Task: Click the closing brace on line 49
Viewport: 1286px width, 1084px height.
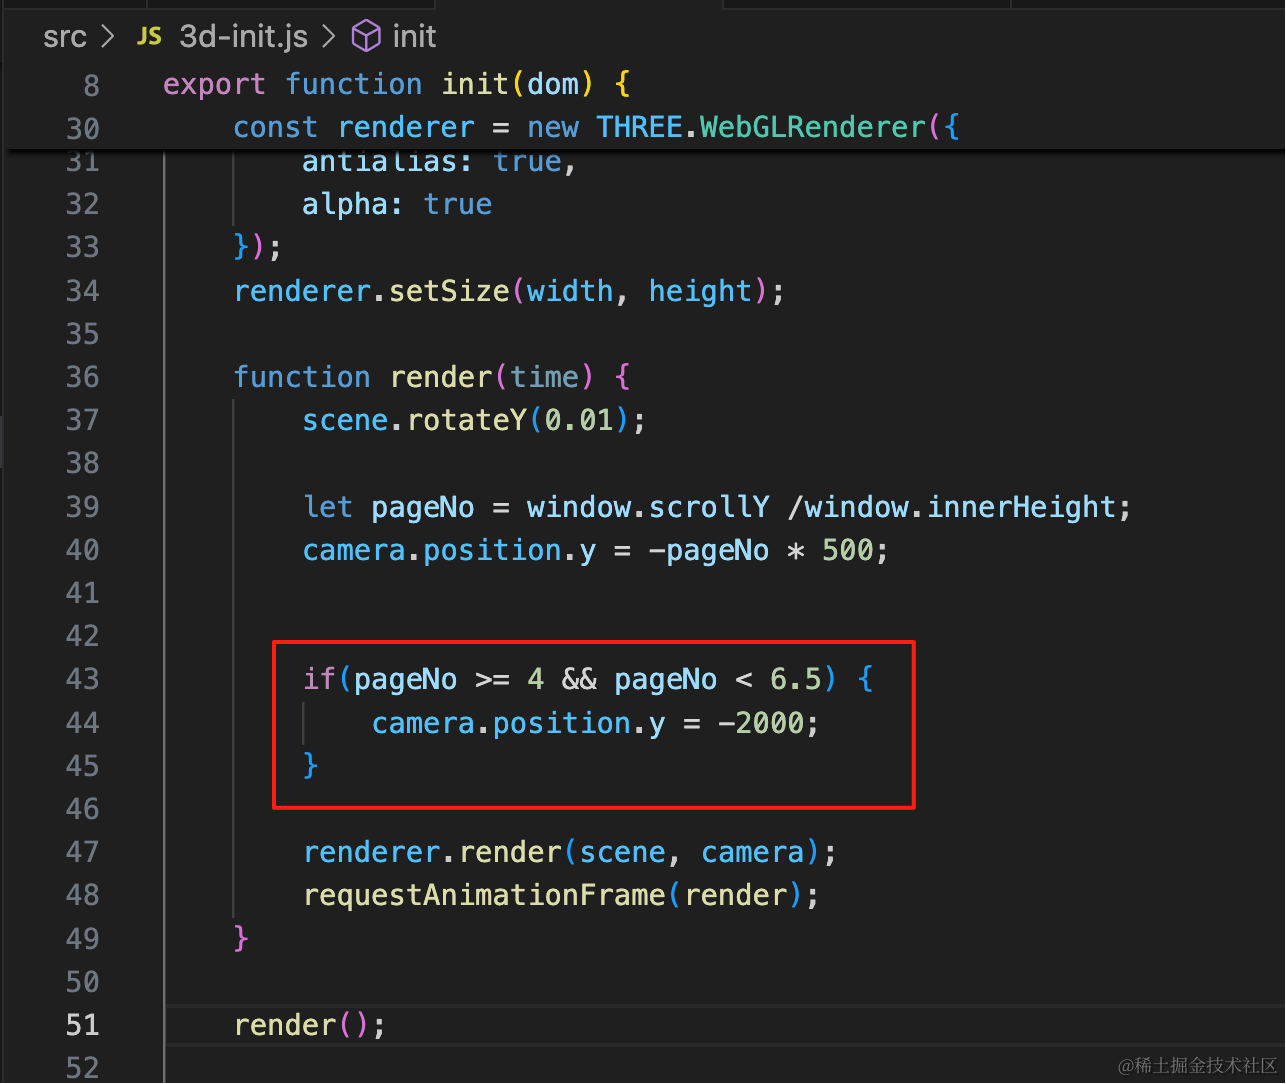Action: pyautogui.click(x=240, y=938)
